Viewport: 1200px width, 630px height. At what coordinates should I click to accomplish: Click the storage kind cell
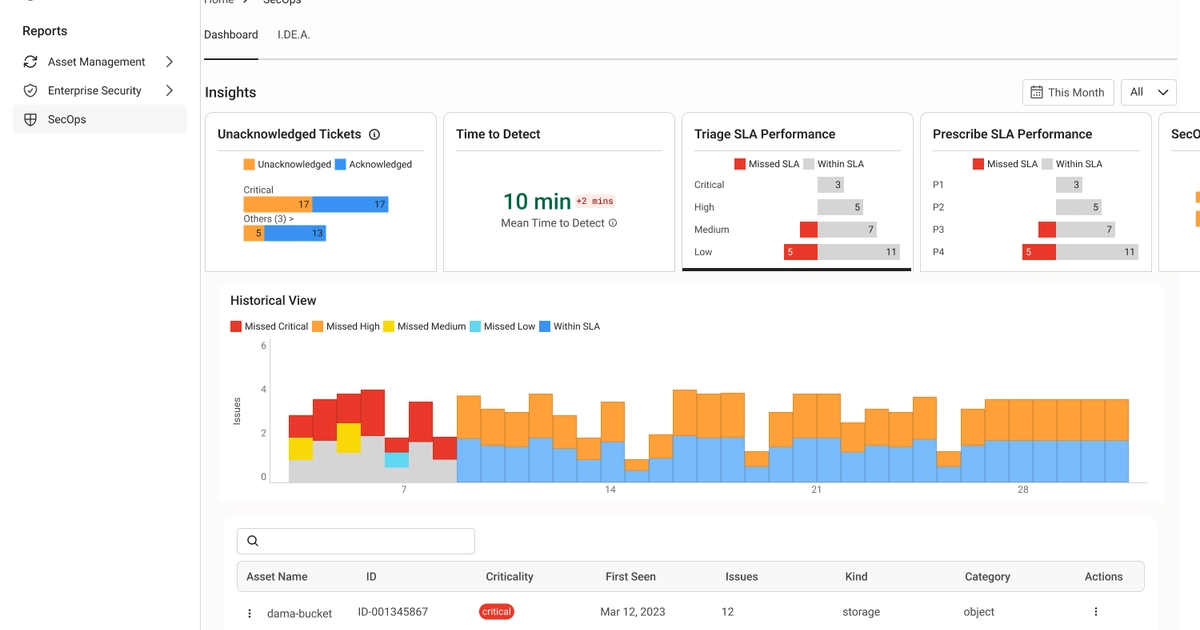861,612
